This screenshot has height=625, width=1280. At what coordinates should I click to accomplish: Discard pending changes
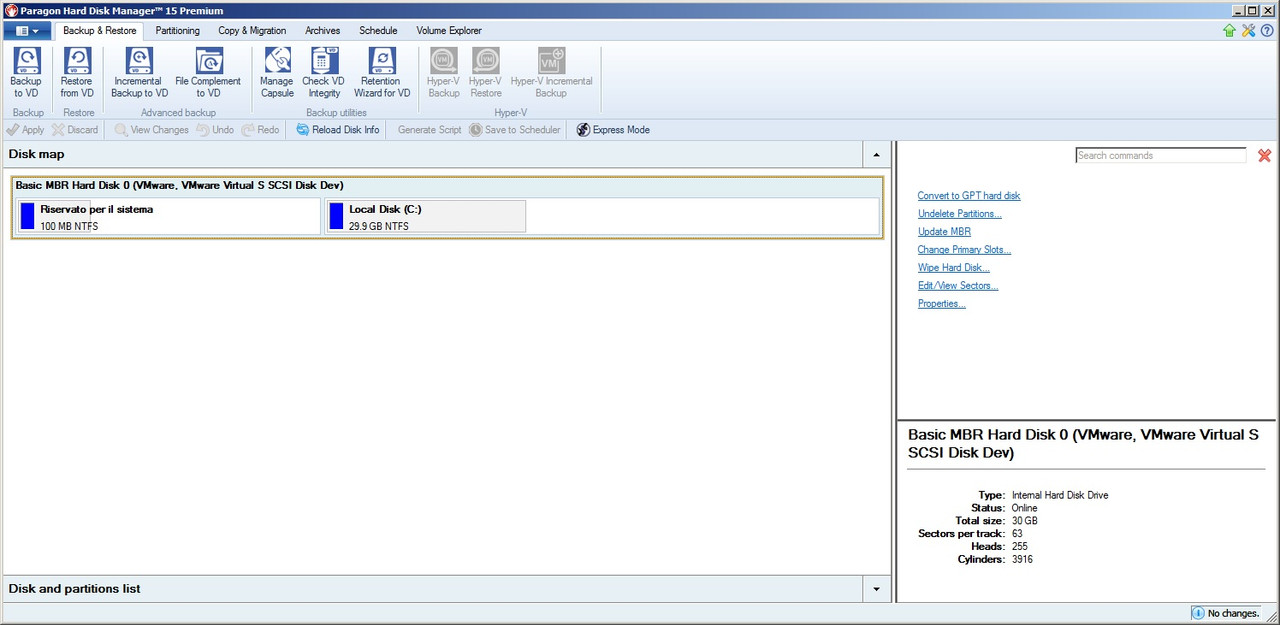tap(75, 130)
